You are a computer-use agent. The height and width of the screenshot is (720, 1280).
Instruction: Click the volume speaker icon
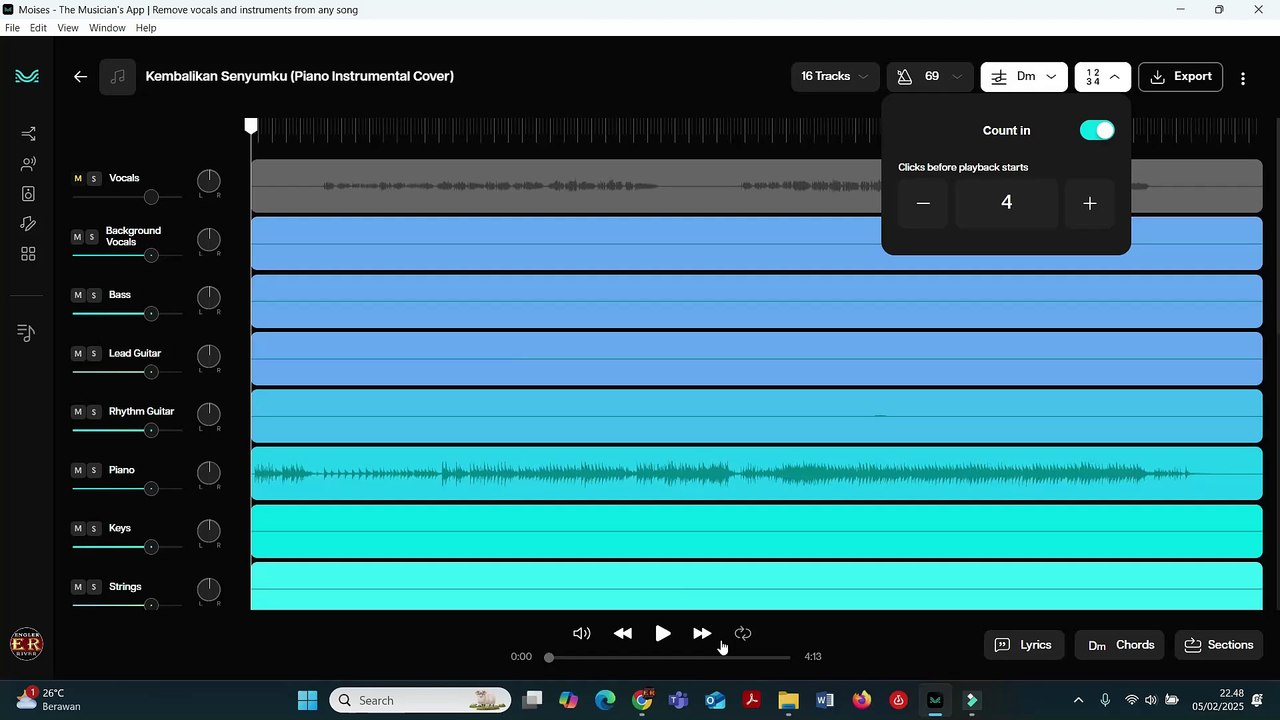(x=581, y=633)
